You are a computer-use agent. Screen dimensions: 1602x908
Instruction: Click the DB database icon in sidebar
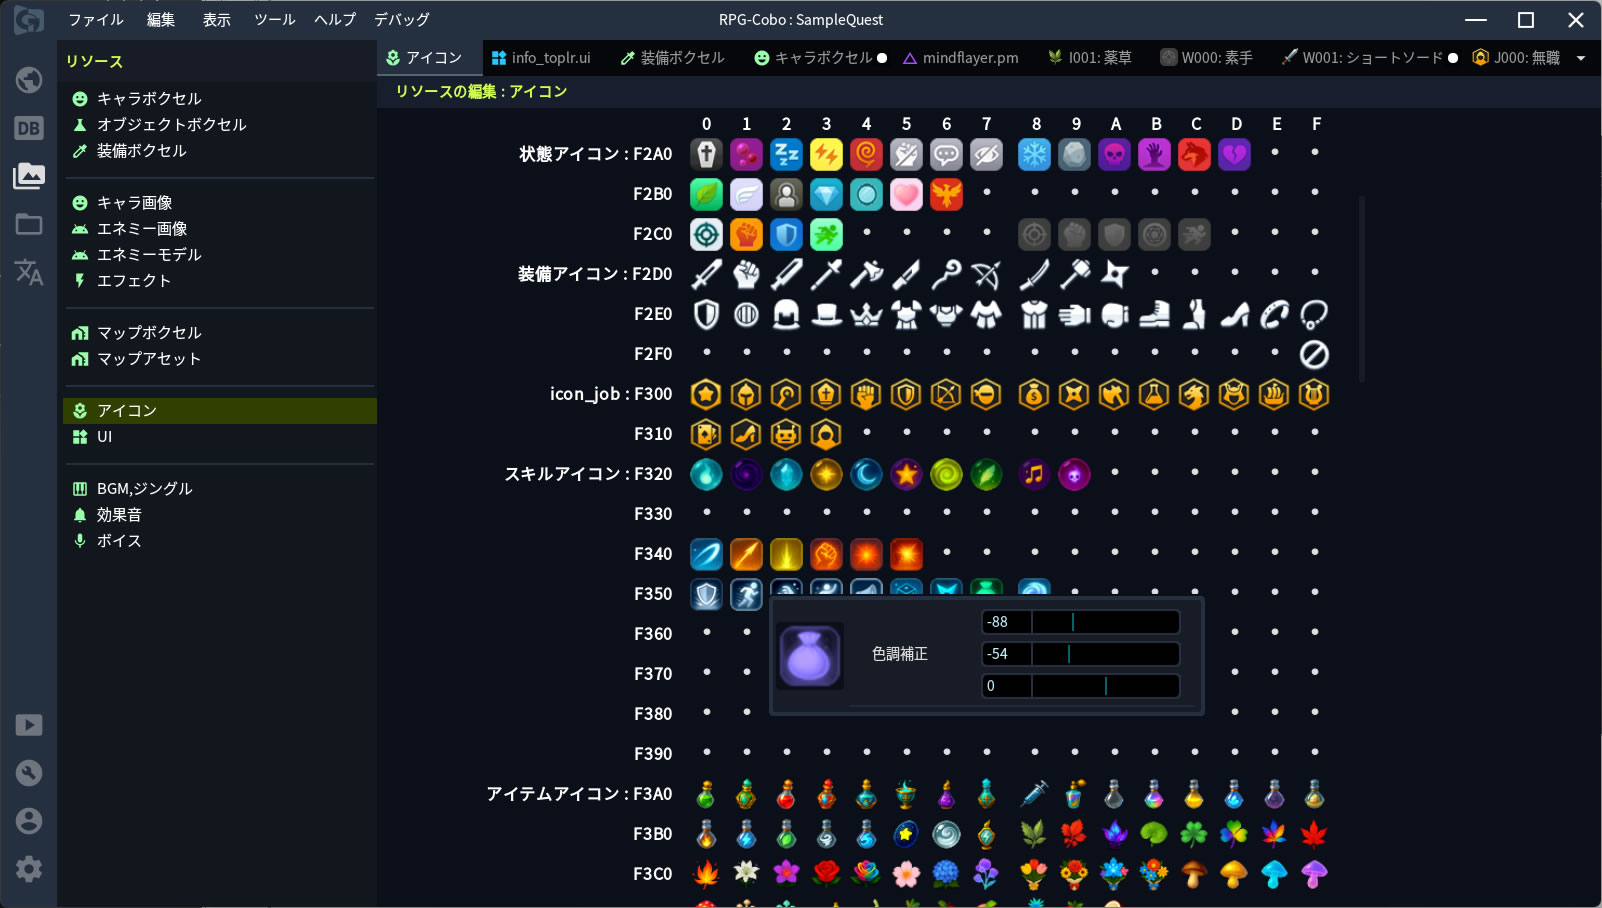[28, 128]
